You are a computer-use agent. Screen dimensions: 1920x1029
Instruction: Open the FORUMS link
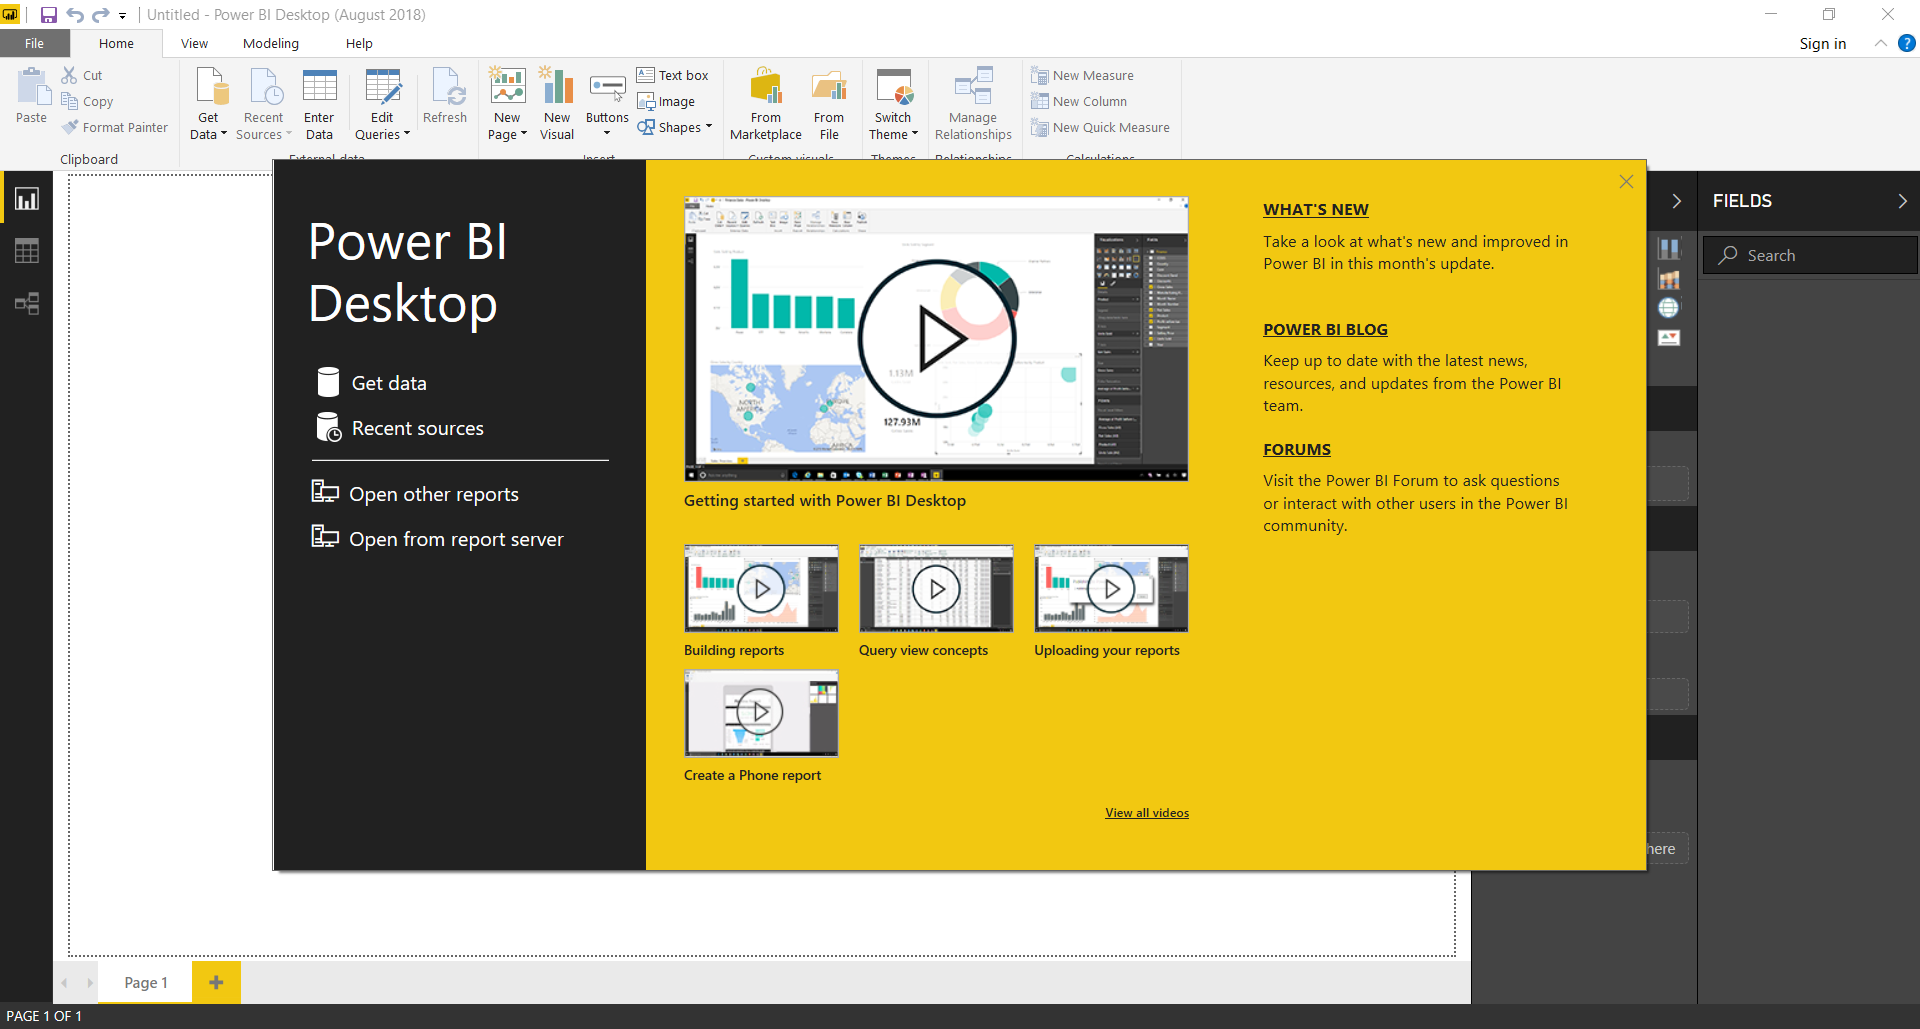click(x=1296, y=450)
